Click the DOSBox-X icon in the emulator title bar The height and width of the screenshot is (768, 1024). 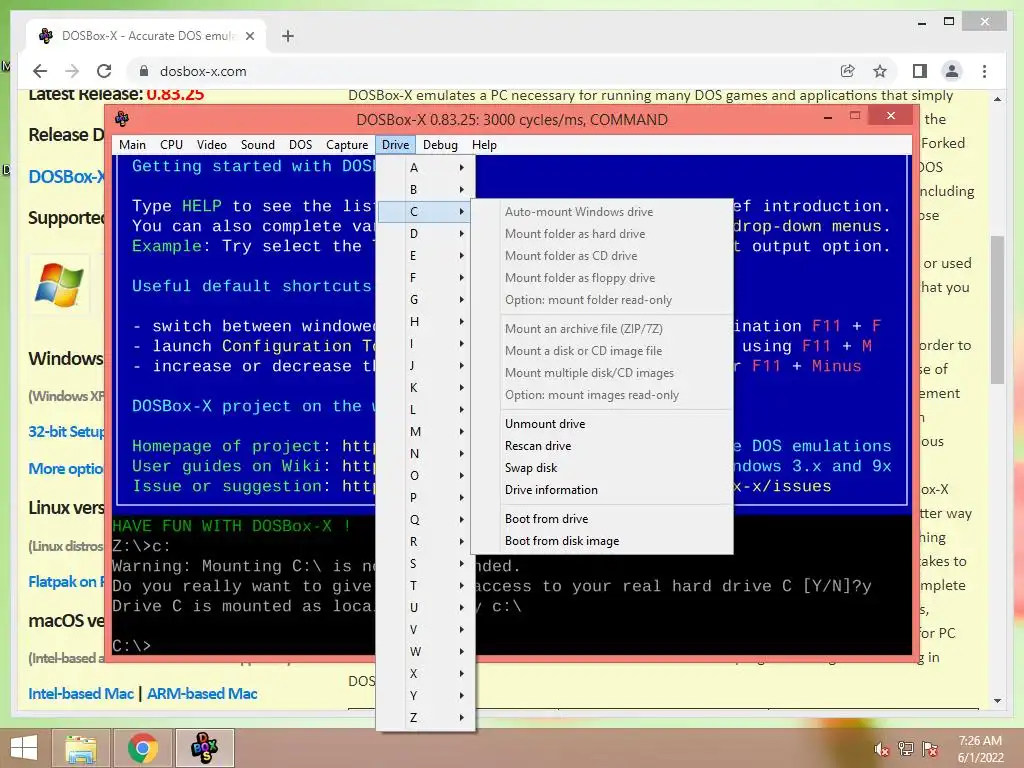tap(121, 119)
